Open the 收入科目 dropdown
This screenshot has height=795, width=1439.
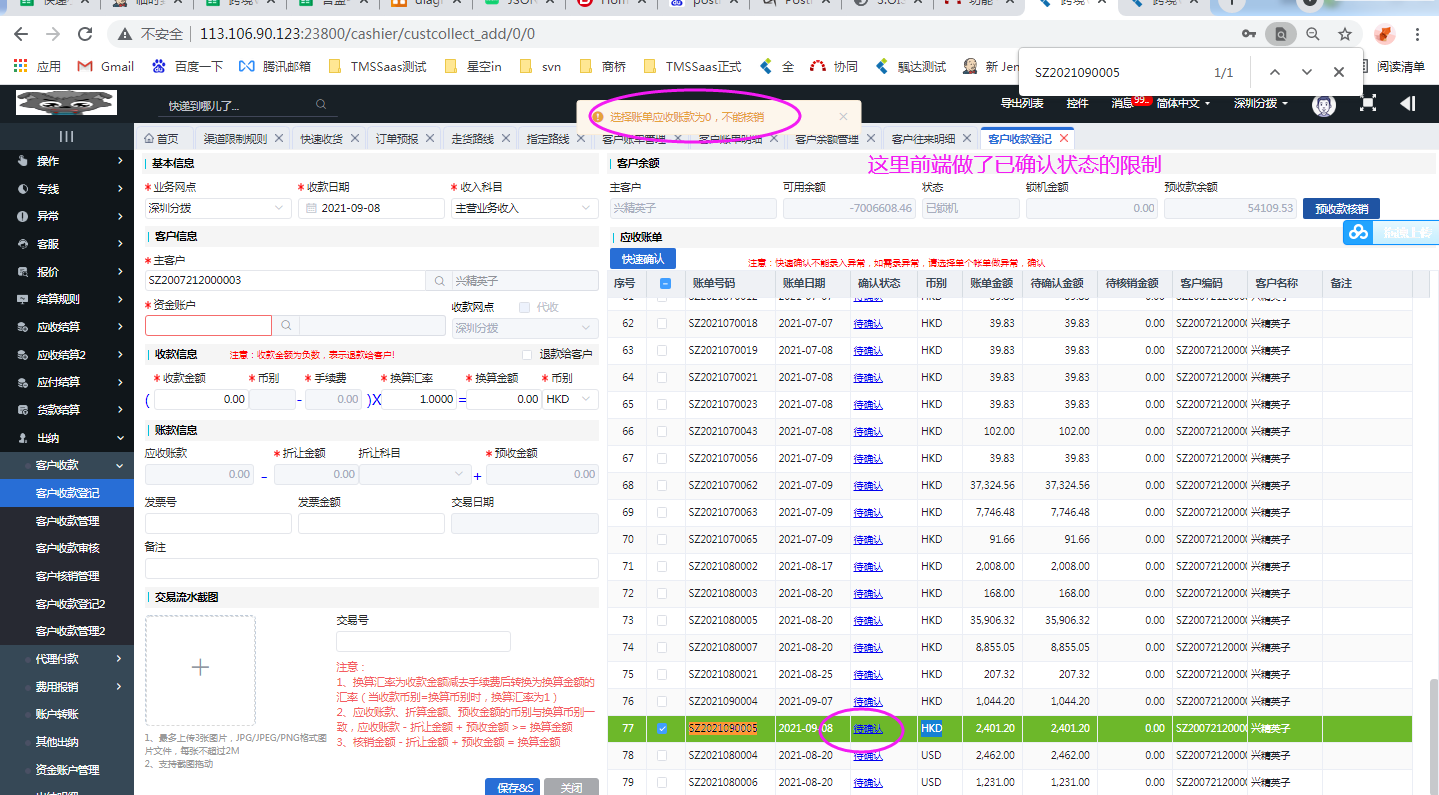coord(525,208)
